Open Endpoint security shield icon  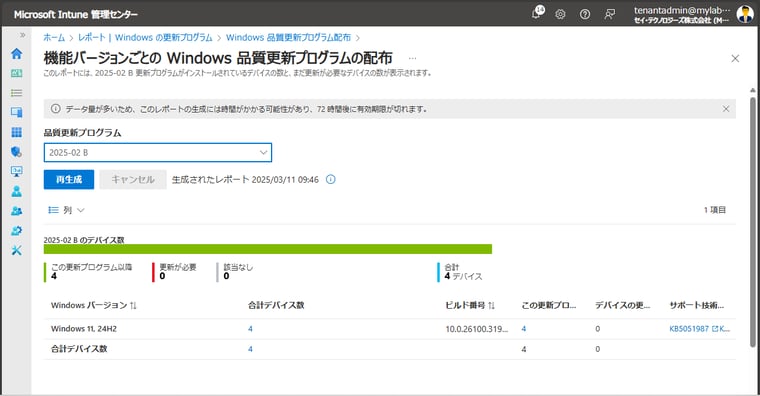pyautogui.click(x=16, y=152)
